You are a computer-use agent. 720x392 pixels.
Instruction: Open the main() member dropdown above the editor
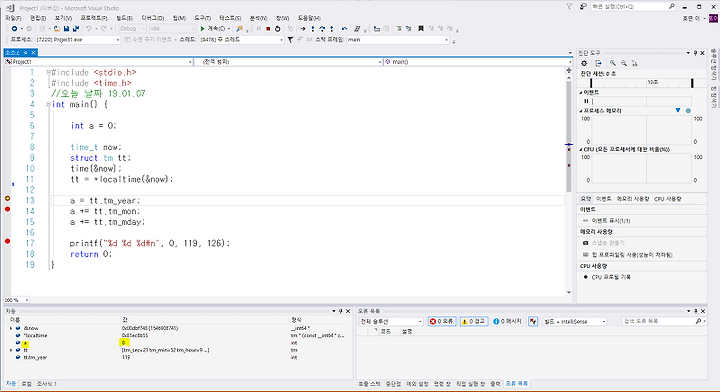[x=478, y=62]
